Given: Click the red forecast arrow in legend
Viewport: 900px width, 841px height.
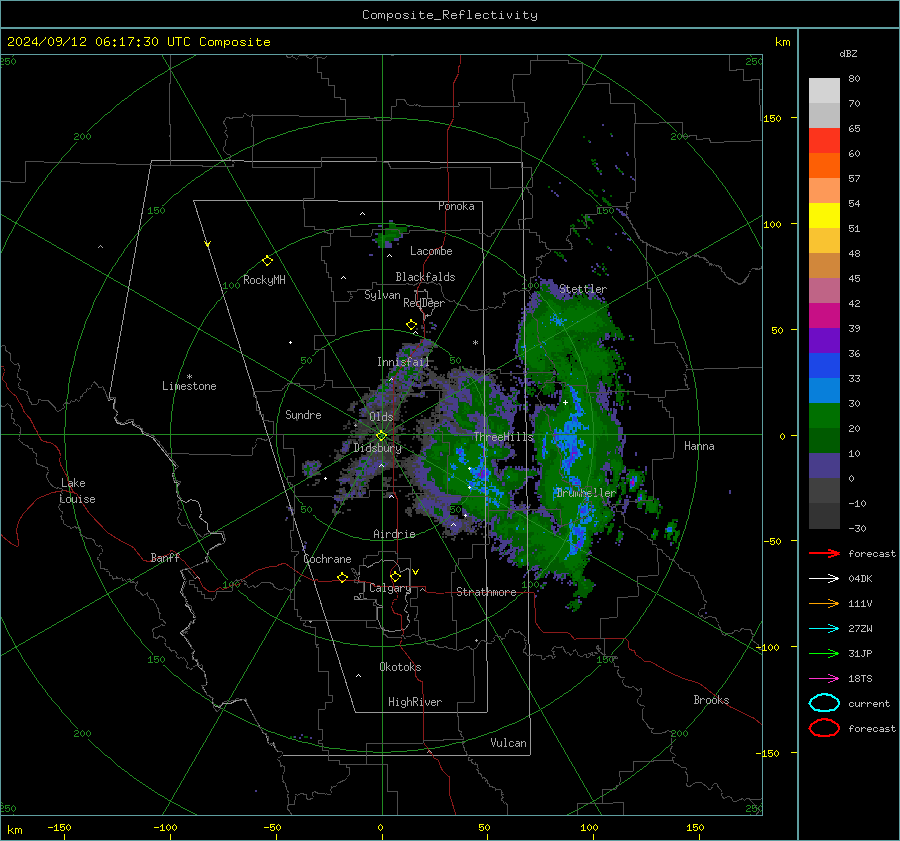Looking at the screenshot, I should click(824, 553).
